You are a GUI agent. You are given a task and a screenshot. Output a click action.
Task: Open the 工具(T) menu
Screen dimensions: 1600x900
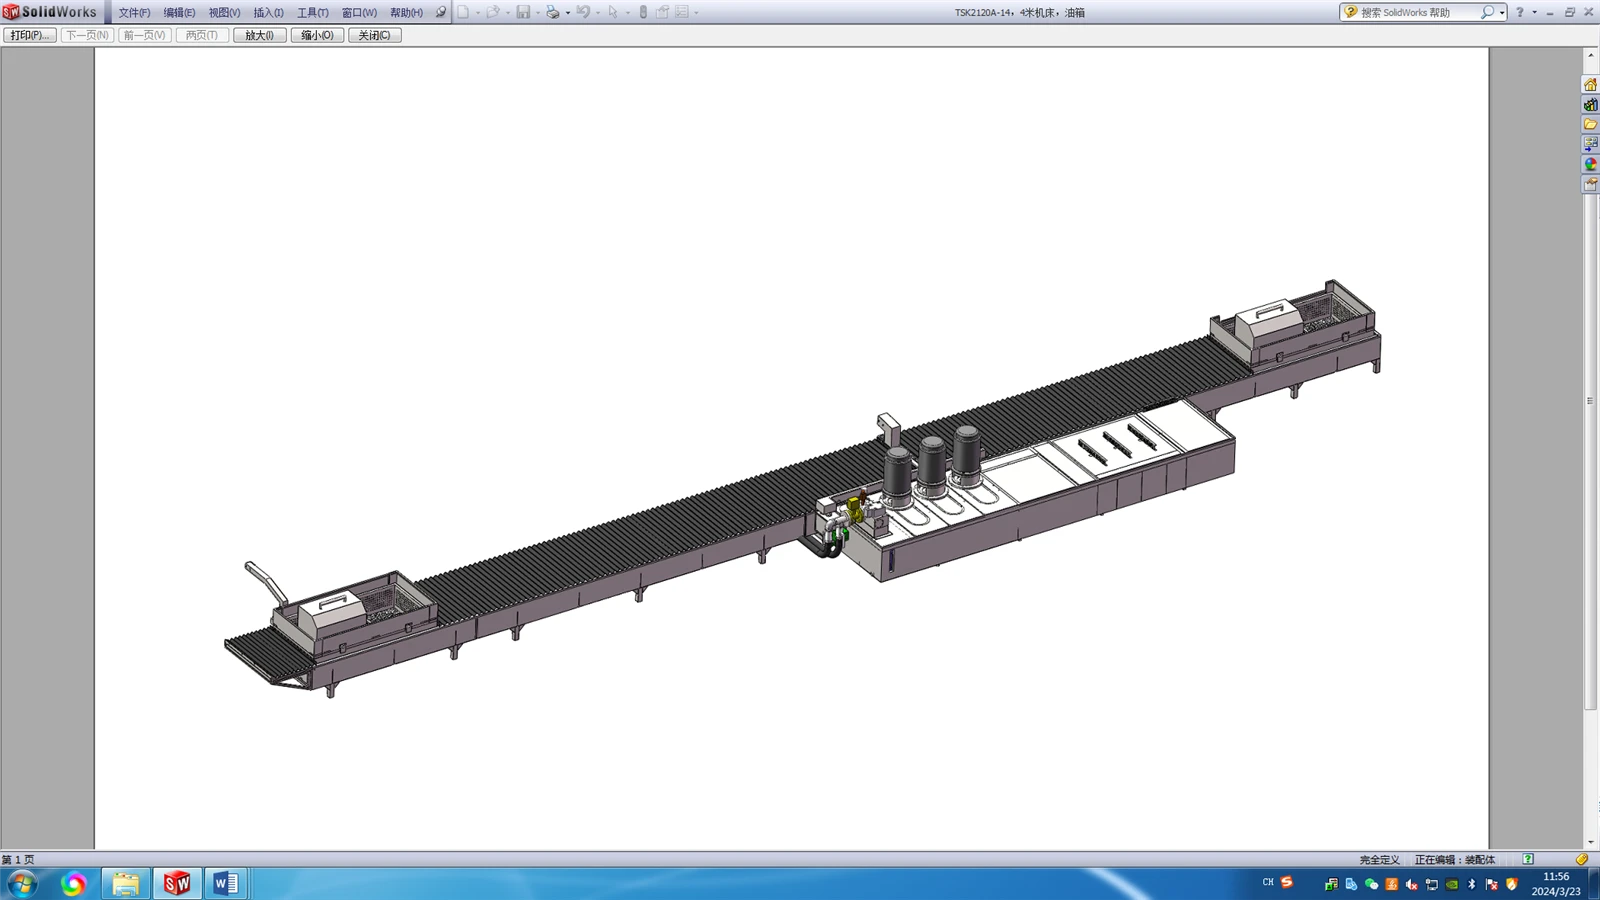312,13
